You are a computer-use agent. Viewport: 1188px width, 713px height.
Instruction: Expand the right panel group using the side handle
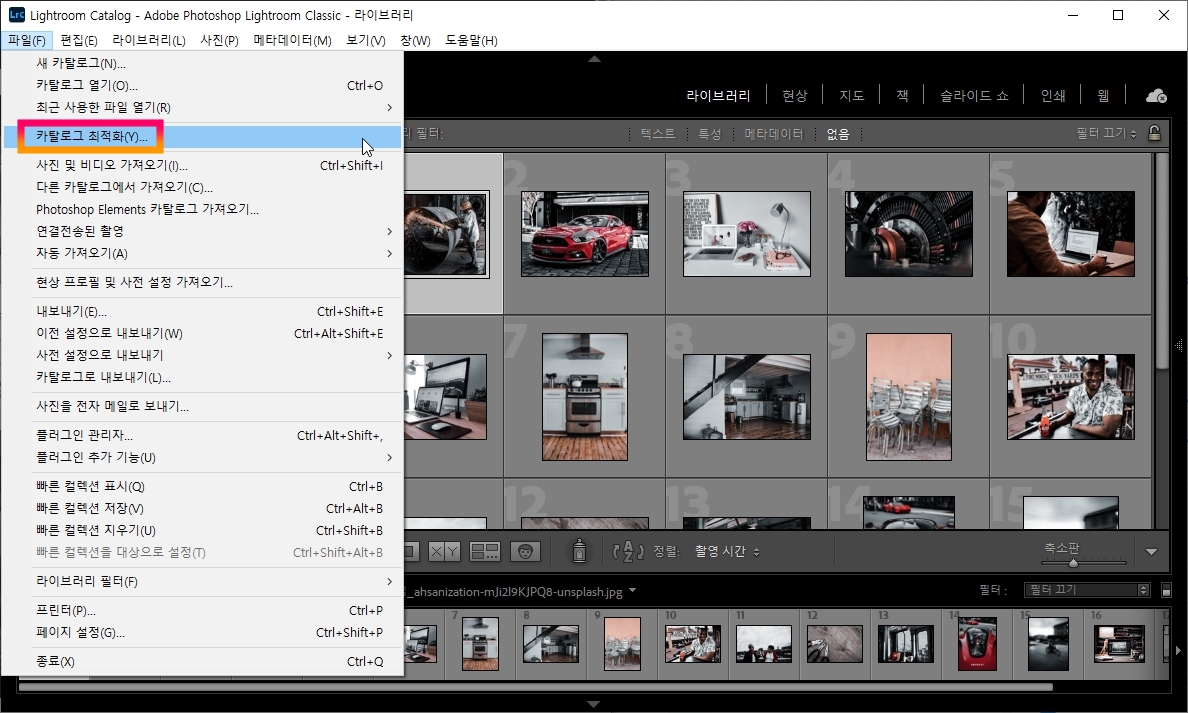point(1180,346)
